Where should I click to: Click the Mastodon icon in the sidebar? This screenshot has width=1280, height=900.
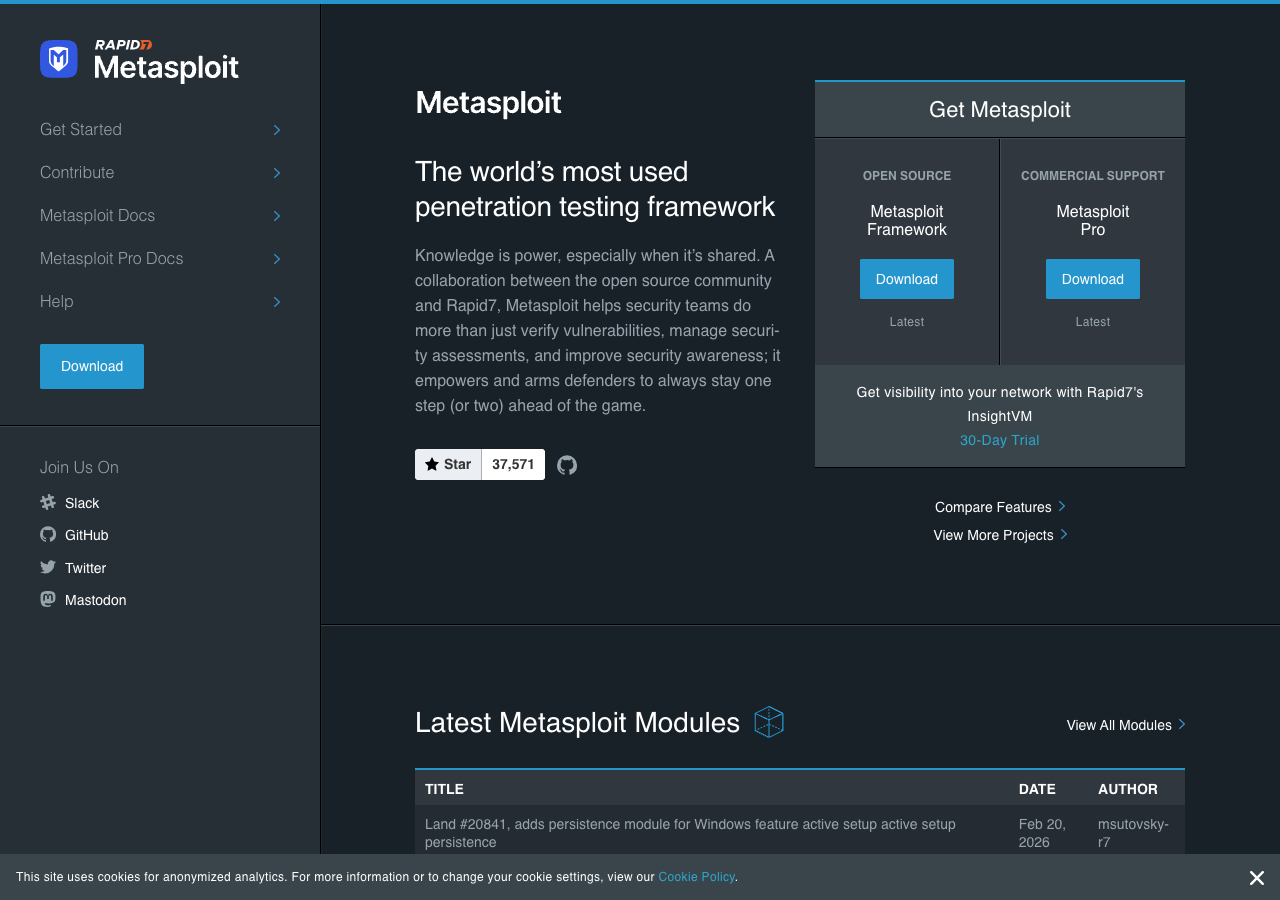pos(47,599)
